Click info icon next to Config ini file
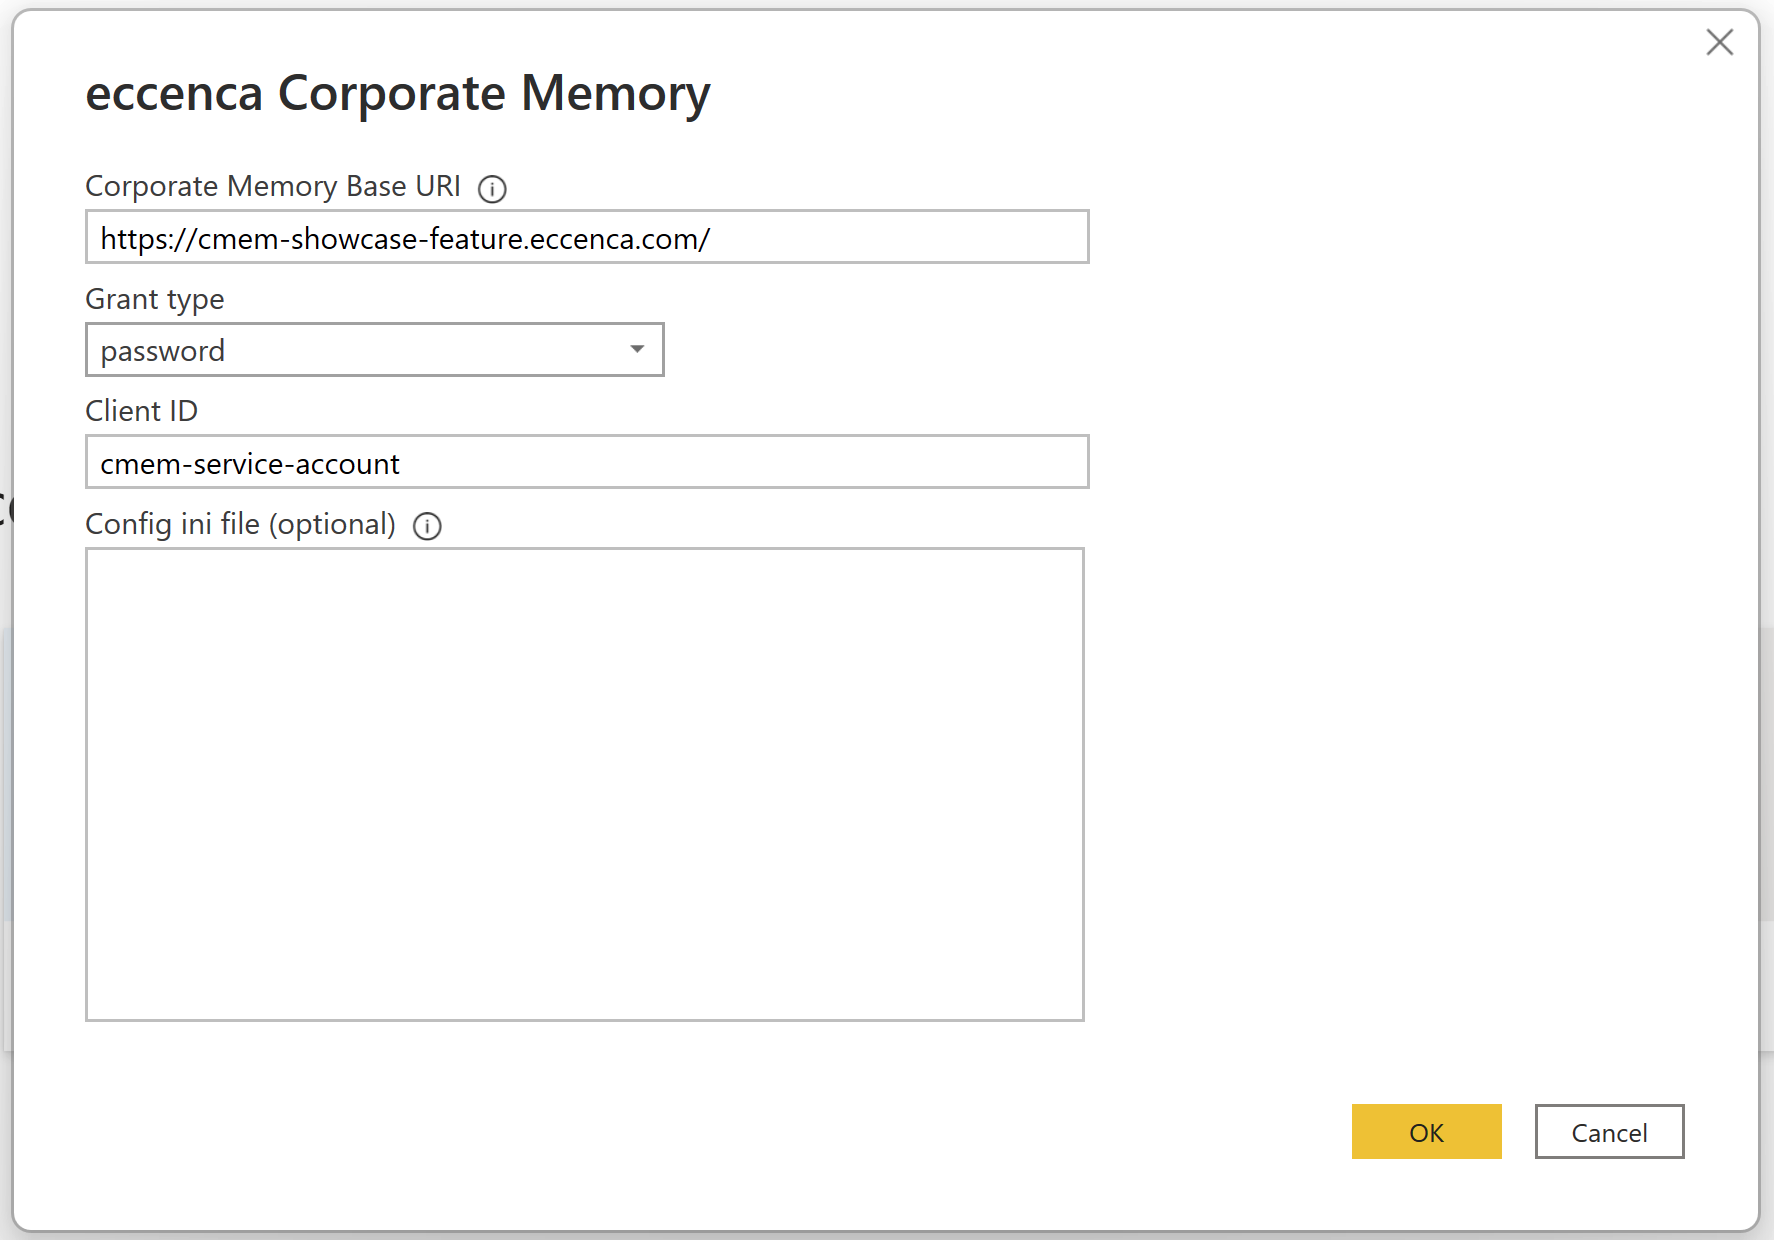Image resolution: width=1774 pixels, height=1240 pixels. coord(427,526)
